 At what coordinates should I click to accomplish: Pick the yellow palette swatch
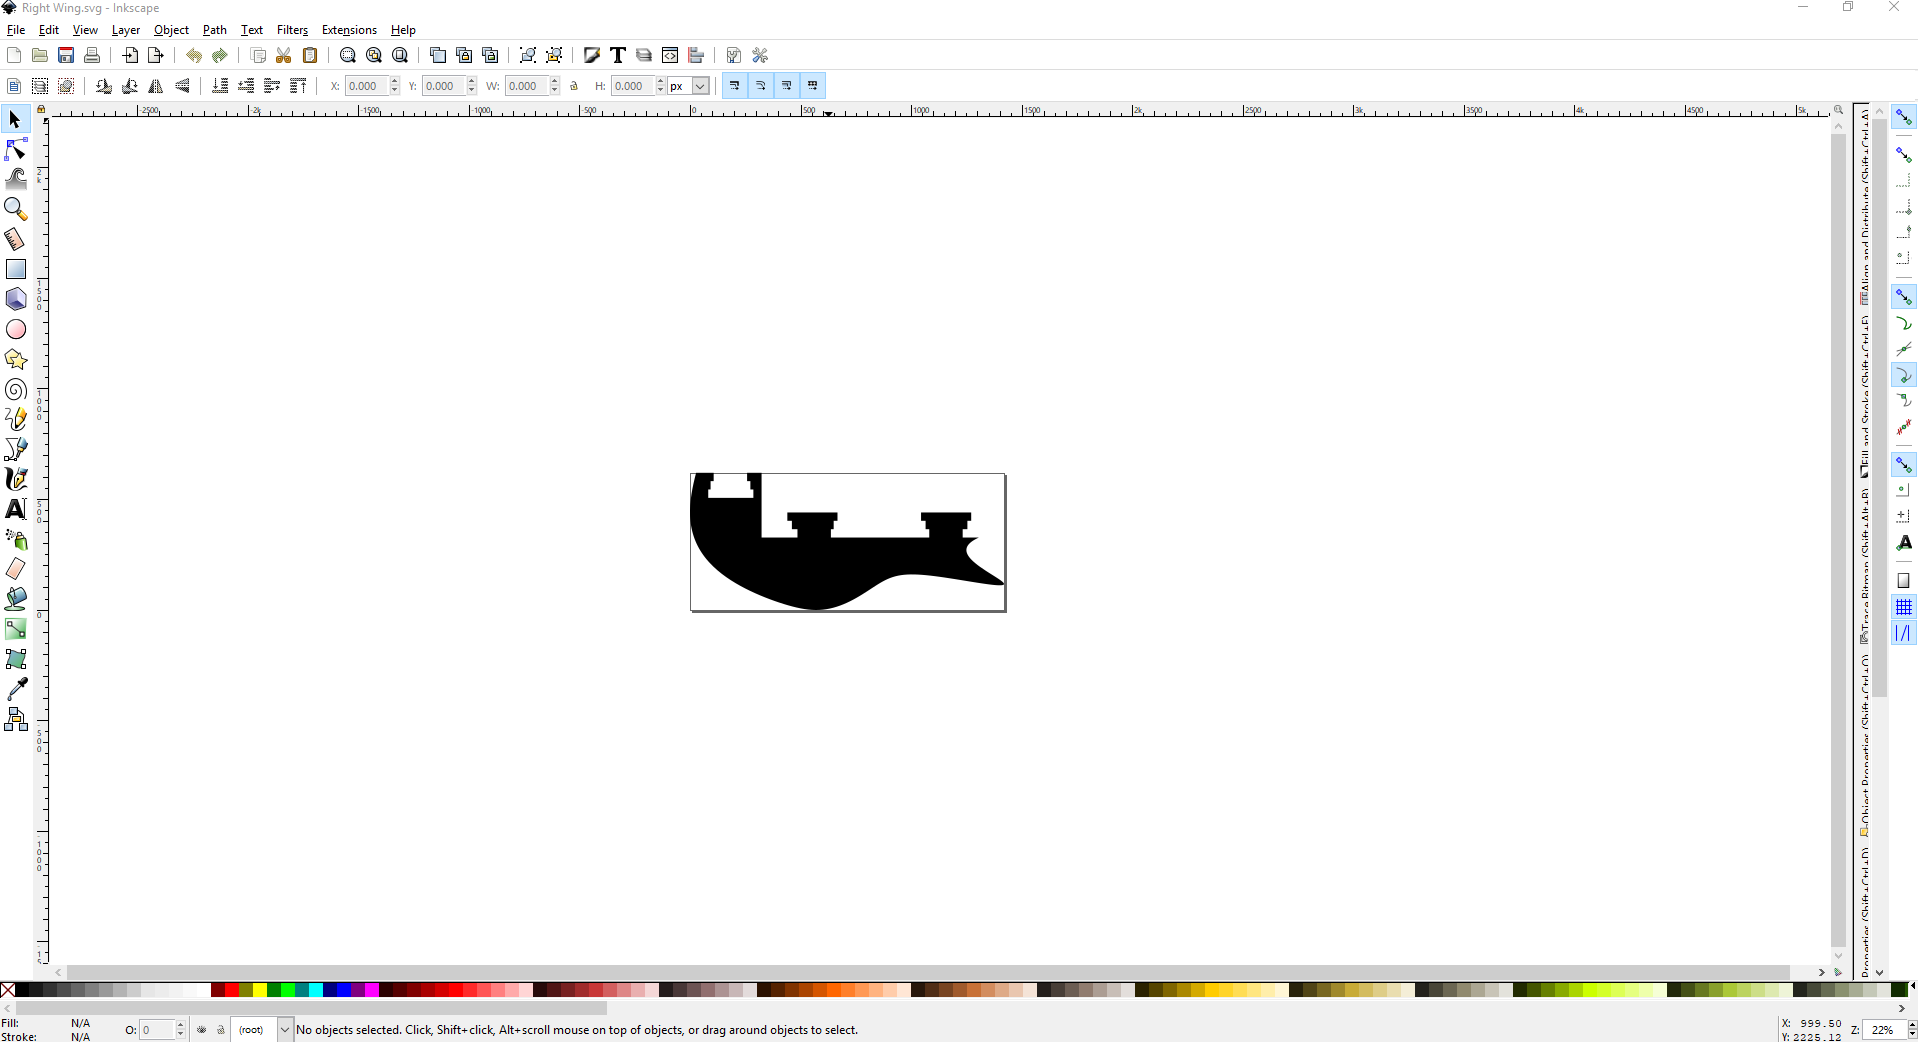tap(260, 990)
